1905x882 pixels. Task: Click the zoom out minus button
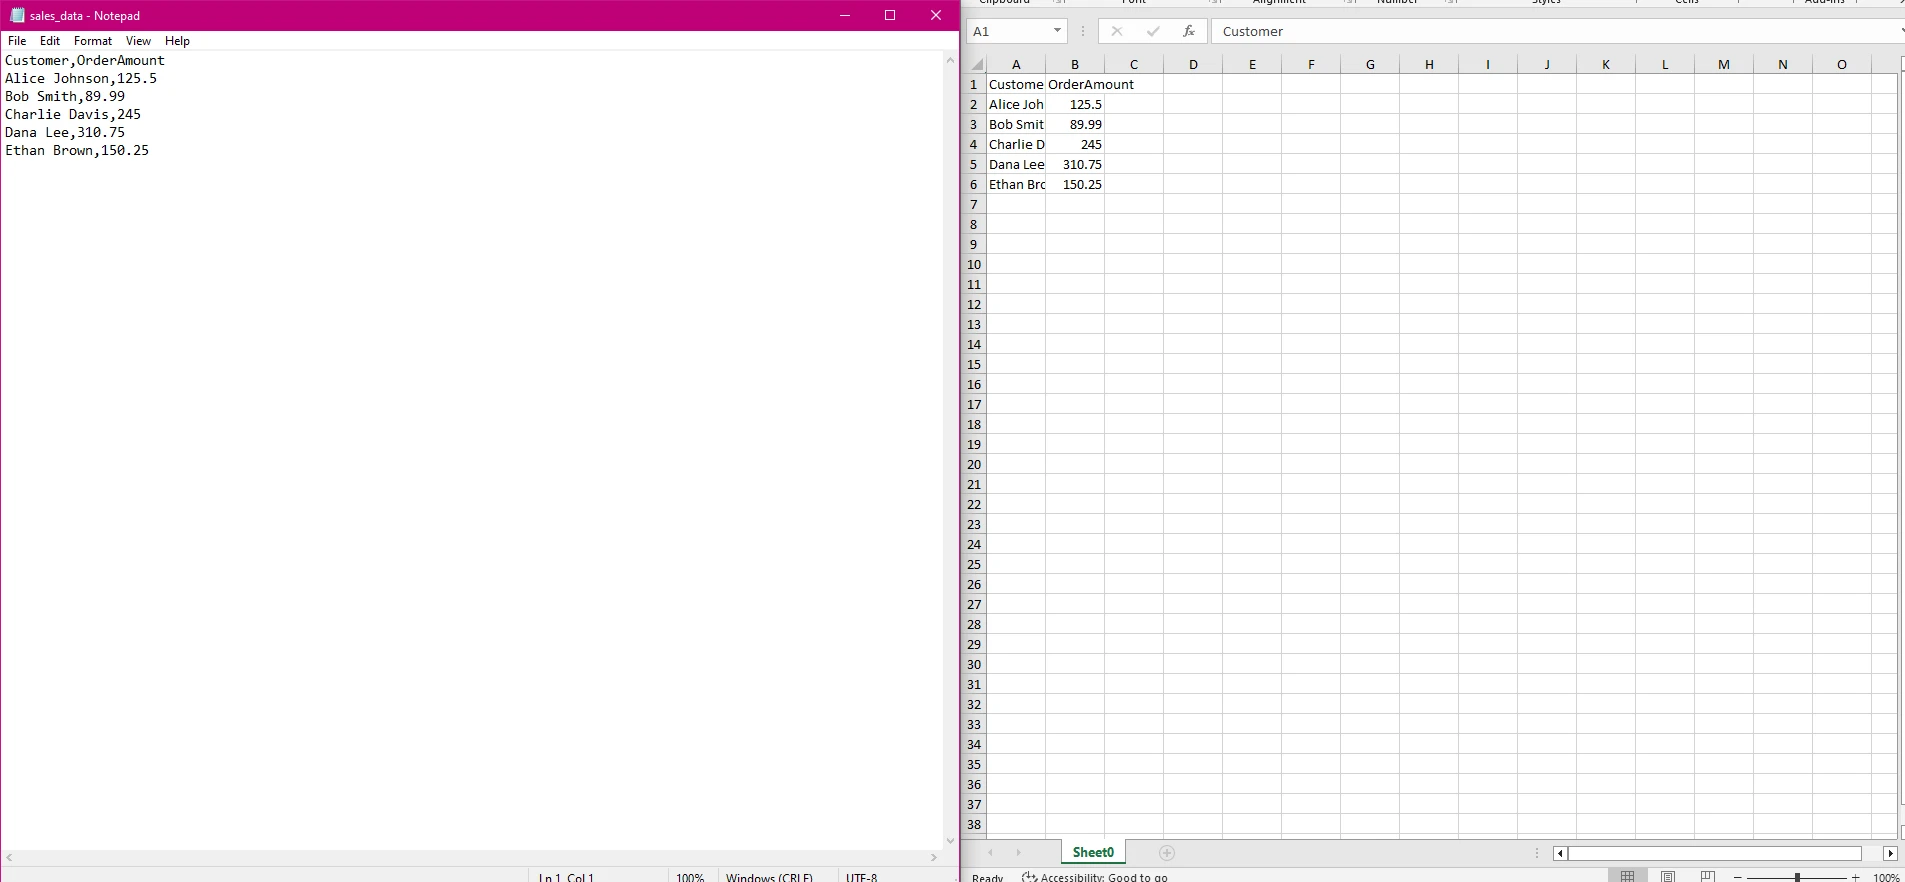coord(1738,877)
